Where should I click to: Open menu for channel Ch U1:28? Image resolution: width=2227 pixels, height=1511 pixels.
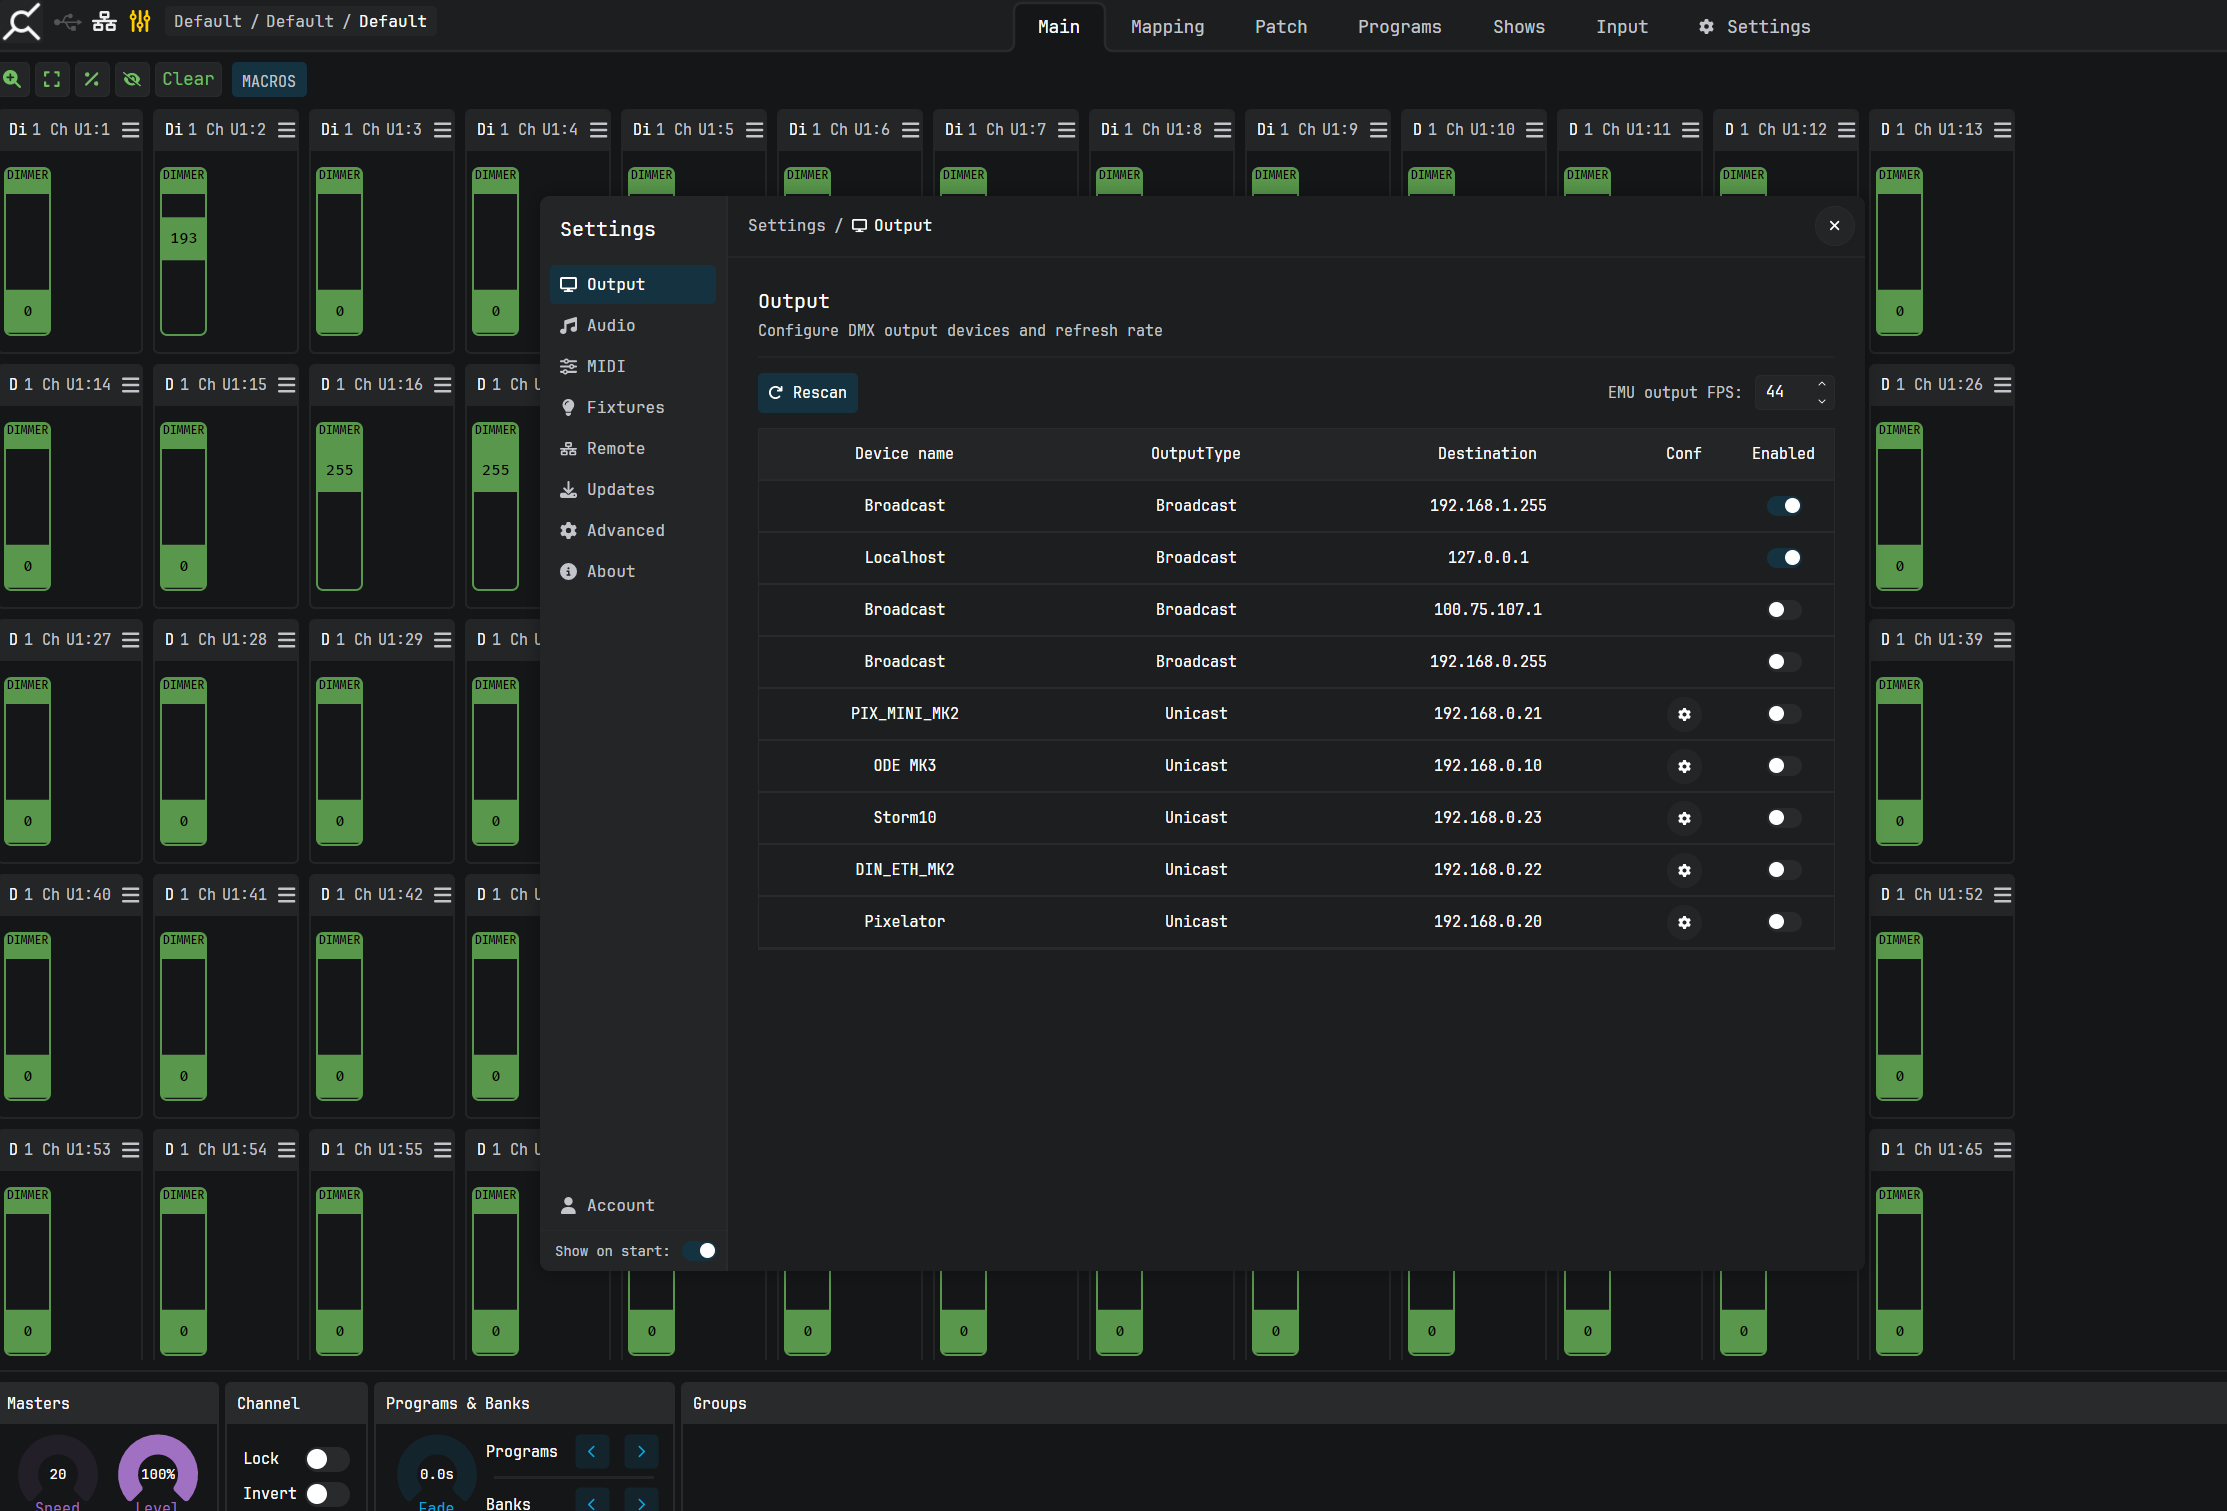pos(286,640)
